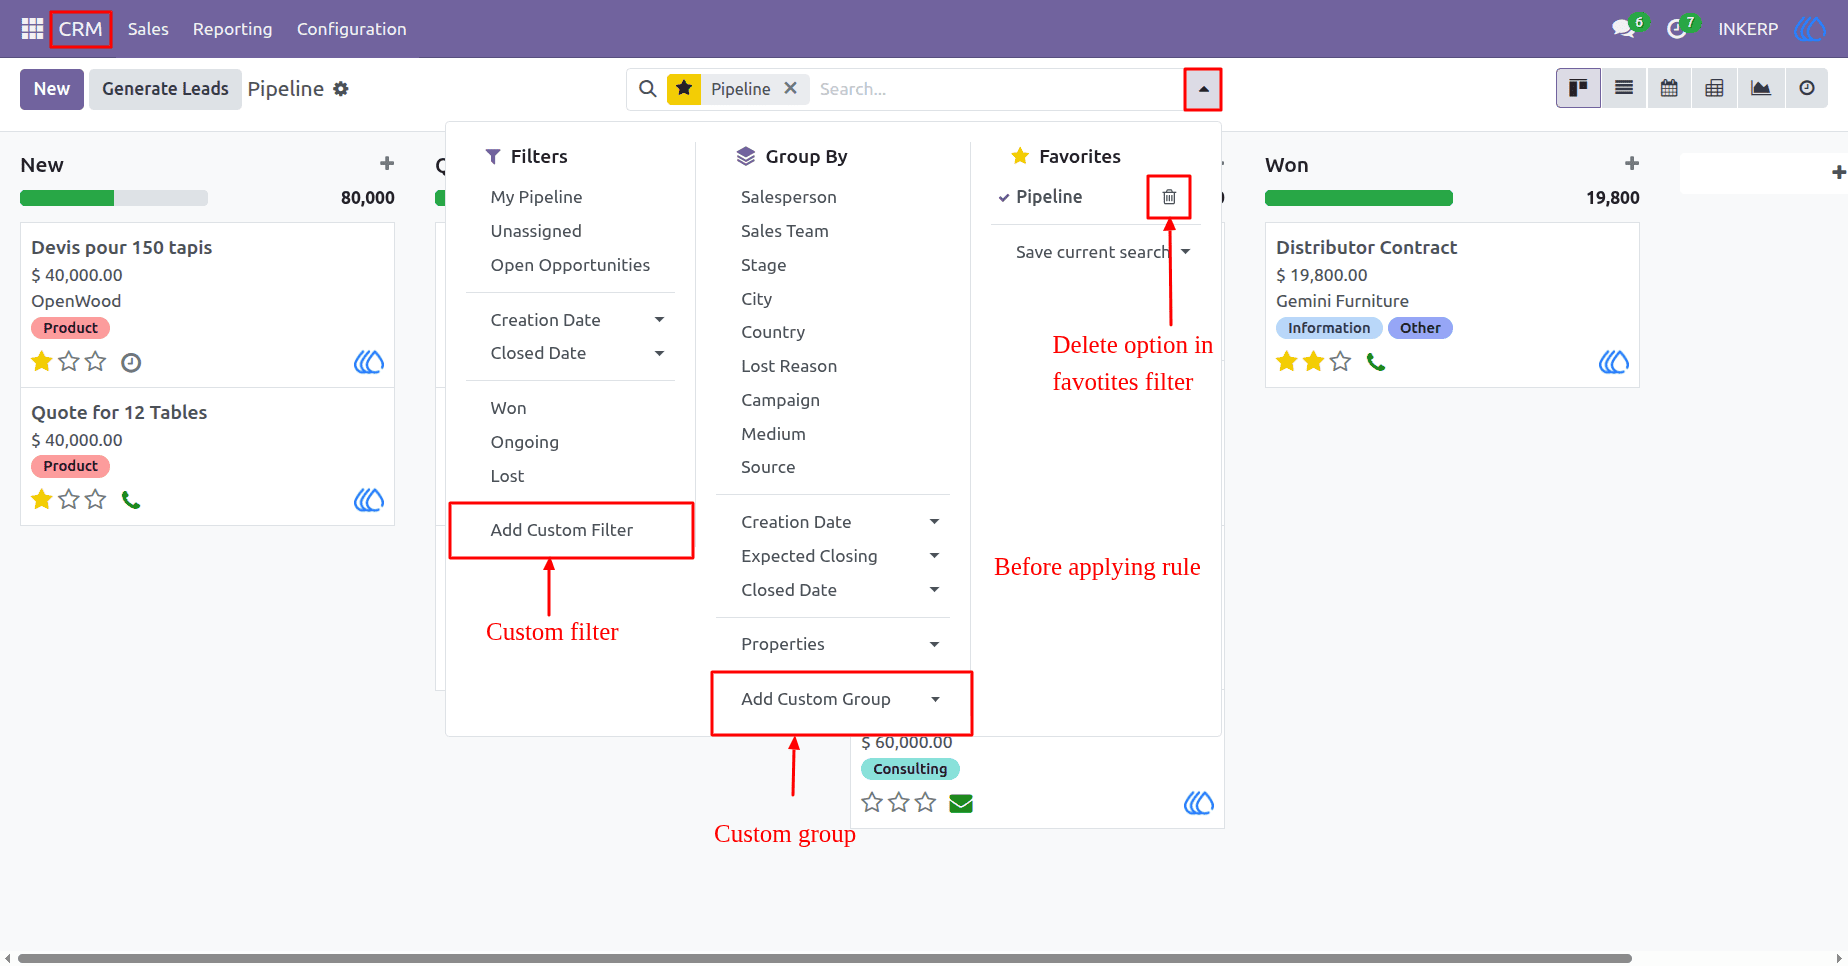The height and width of the screenshot is (966, 1848).
Task: Open the apps grid menu icon
Action: [32, 29]
